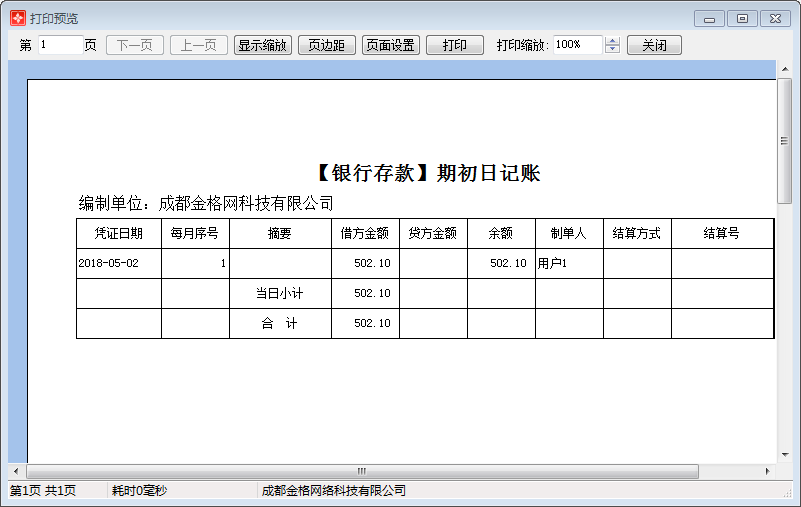This screenshot has width=801, height=507.
Task: Click the vertical scrollbar thumb
Action: tap(785, 140)
